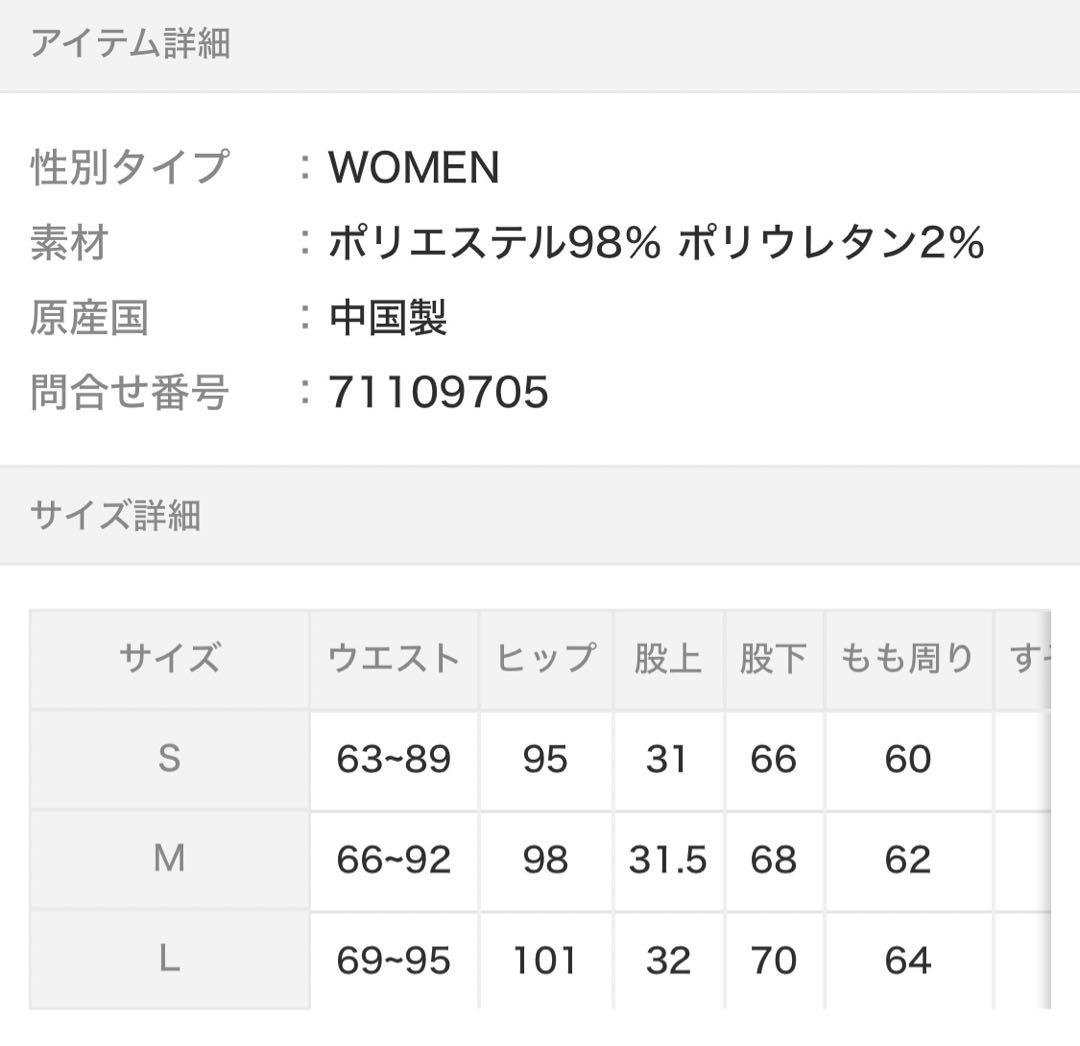Click the 股下 column header

click(x=773, y=659)
